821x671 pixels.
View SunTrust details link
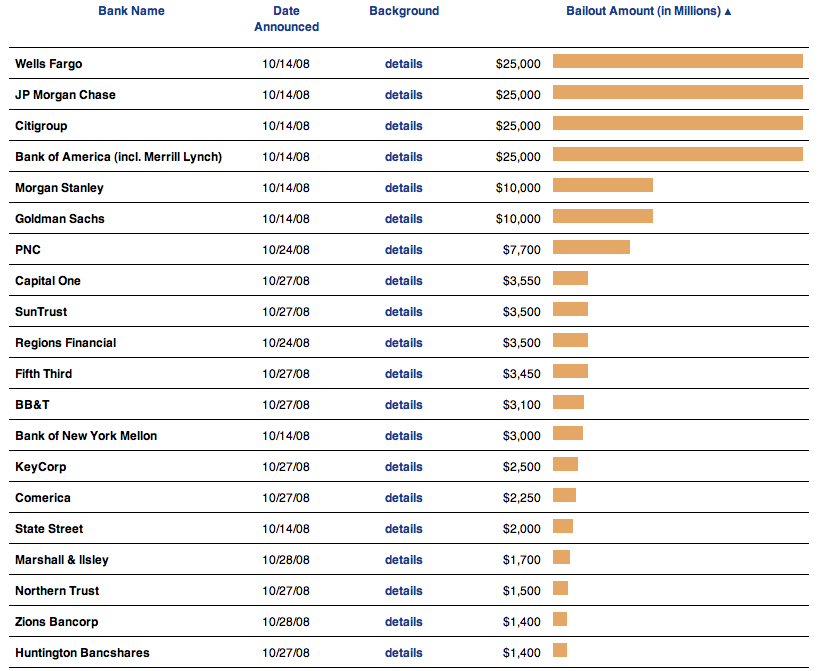point(404,312)
